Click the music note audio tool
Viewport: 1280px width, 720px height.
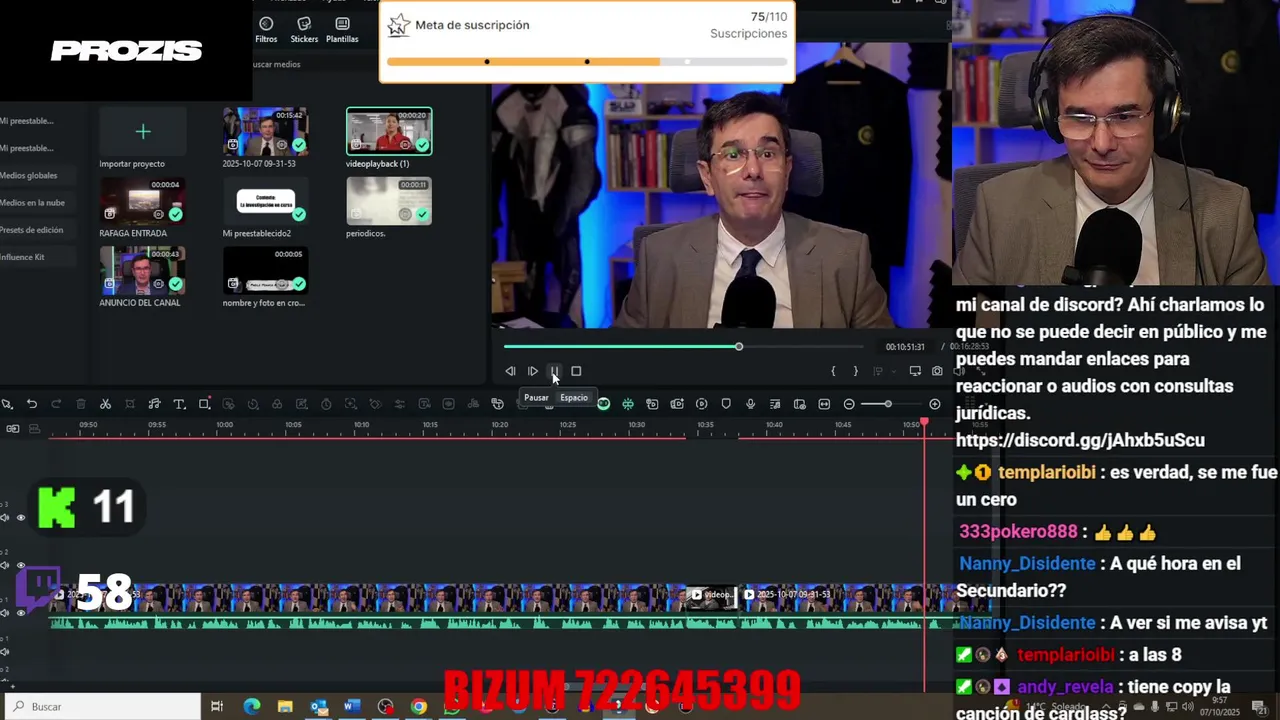(x=154, y=404)
